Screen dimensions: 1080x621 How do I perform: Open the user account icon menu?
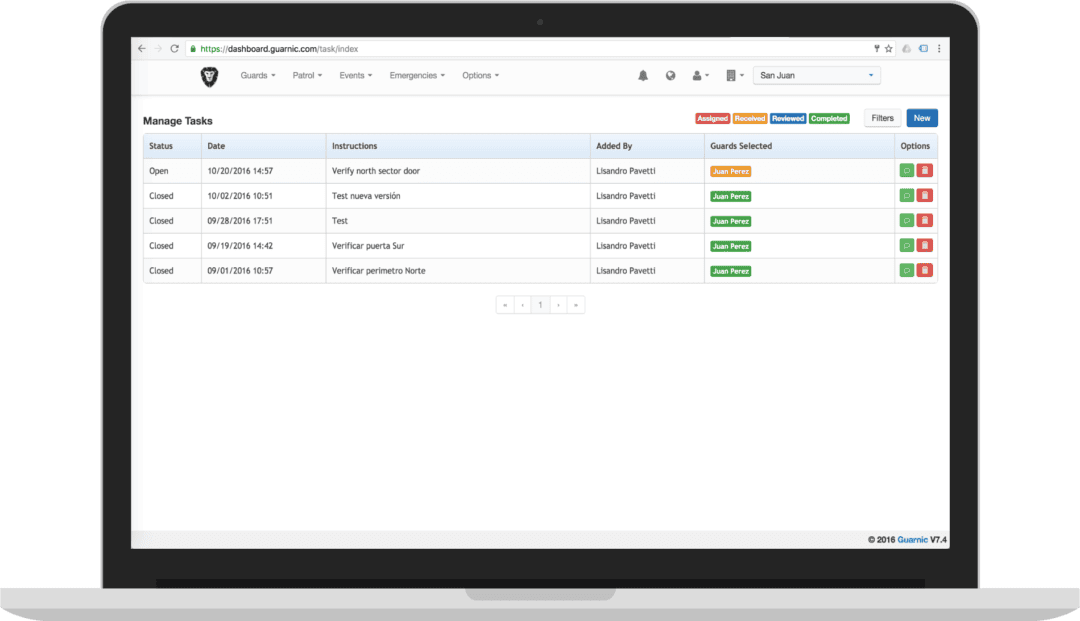[x=698, y=75]
